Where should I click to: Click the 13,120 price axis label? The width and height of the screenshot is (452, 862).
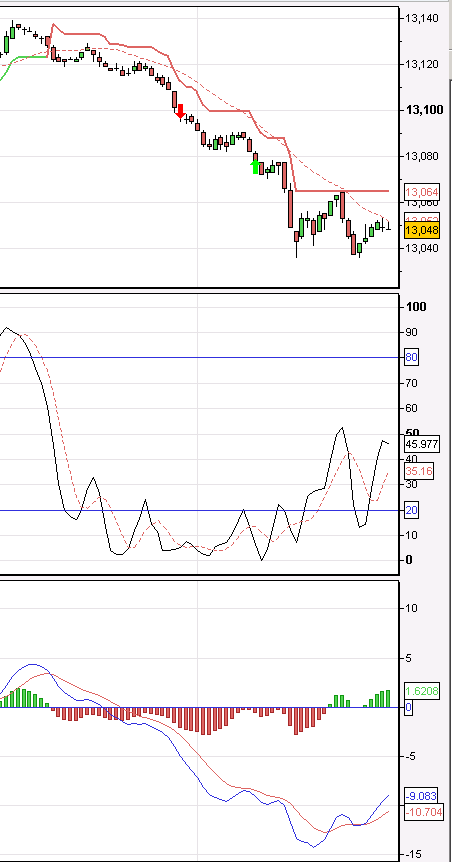click(422, 64)
